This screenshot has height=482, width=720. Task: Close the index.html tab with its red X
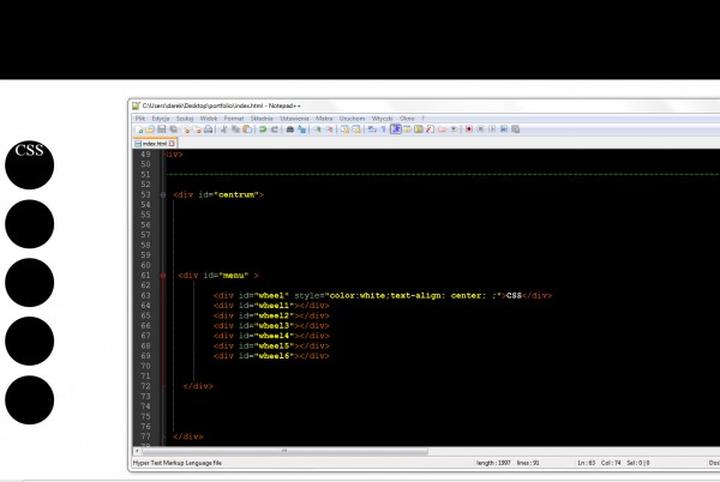coord(172,143)
